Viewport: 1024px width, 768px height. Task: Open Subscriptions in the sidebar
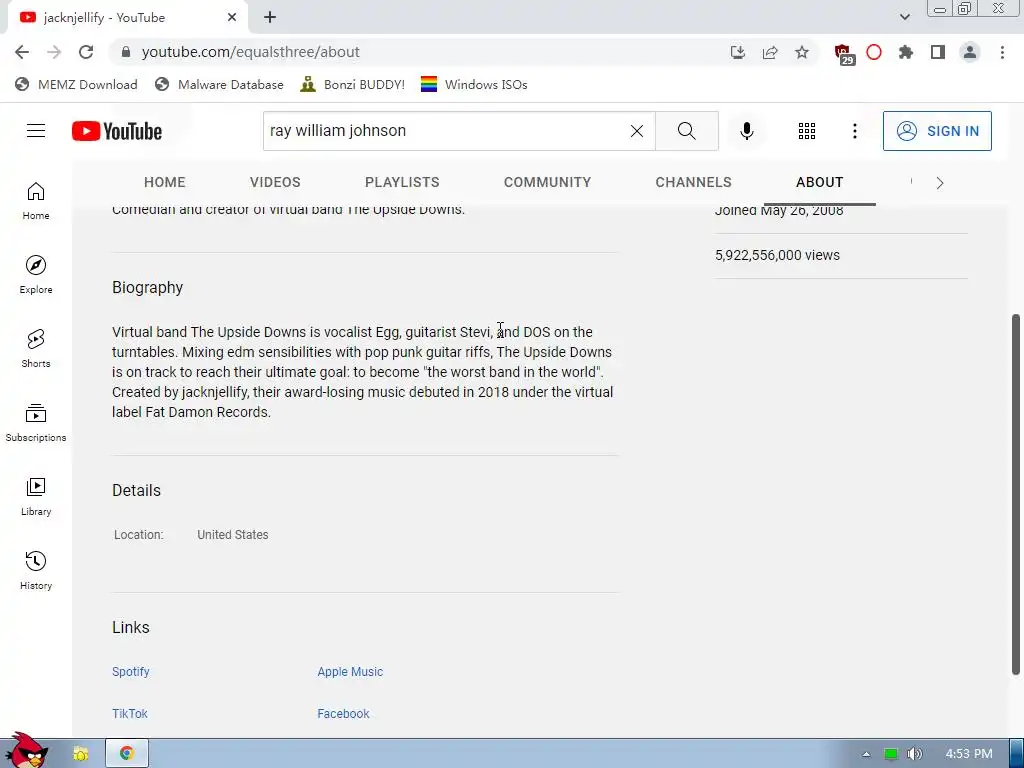36,423
